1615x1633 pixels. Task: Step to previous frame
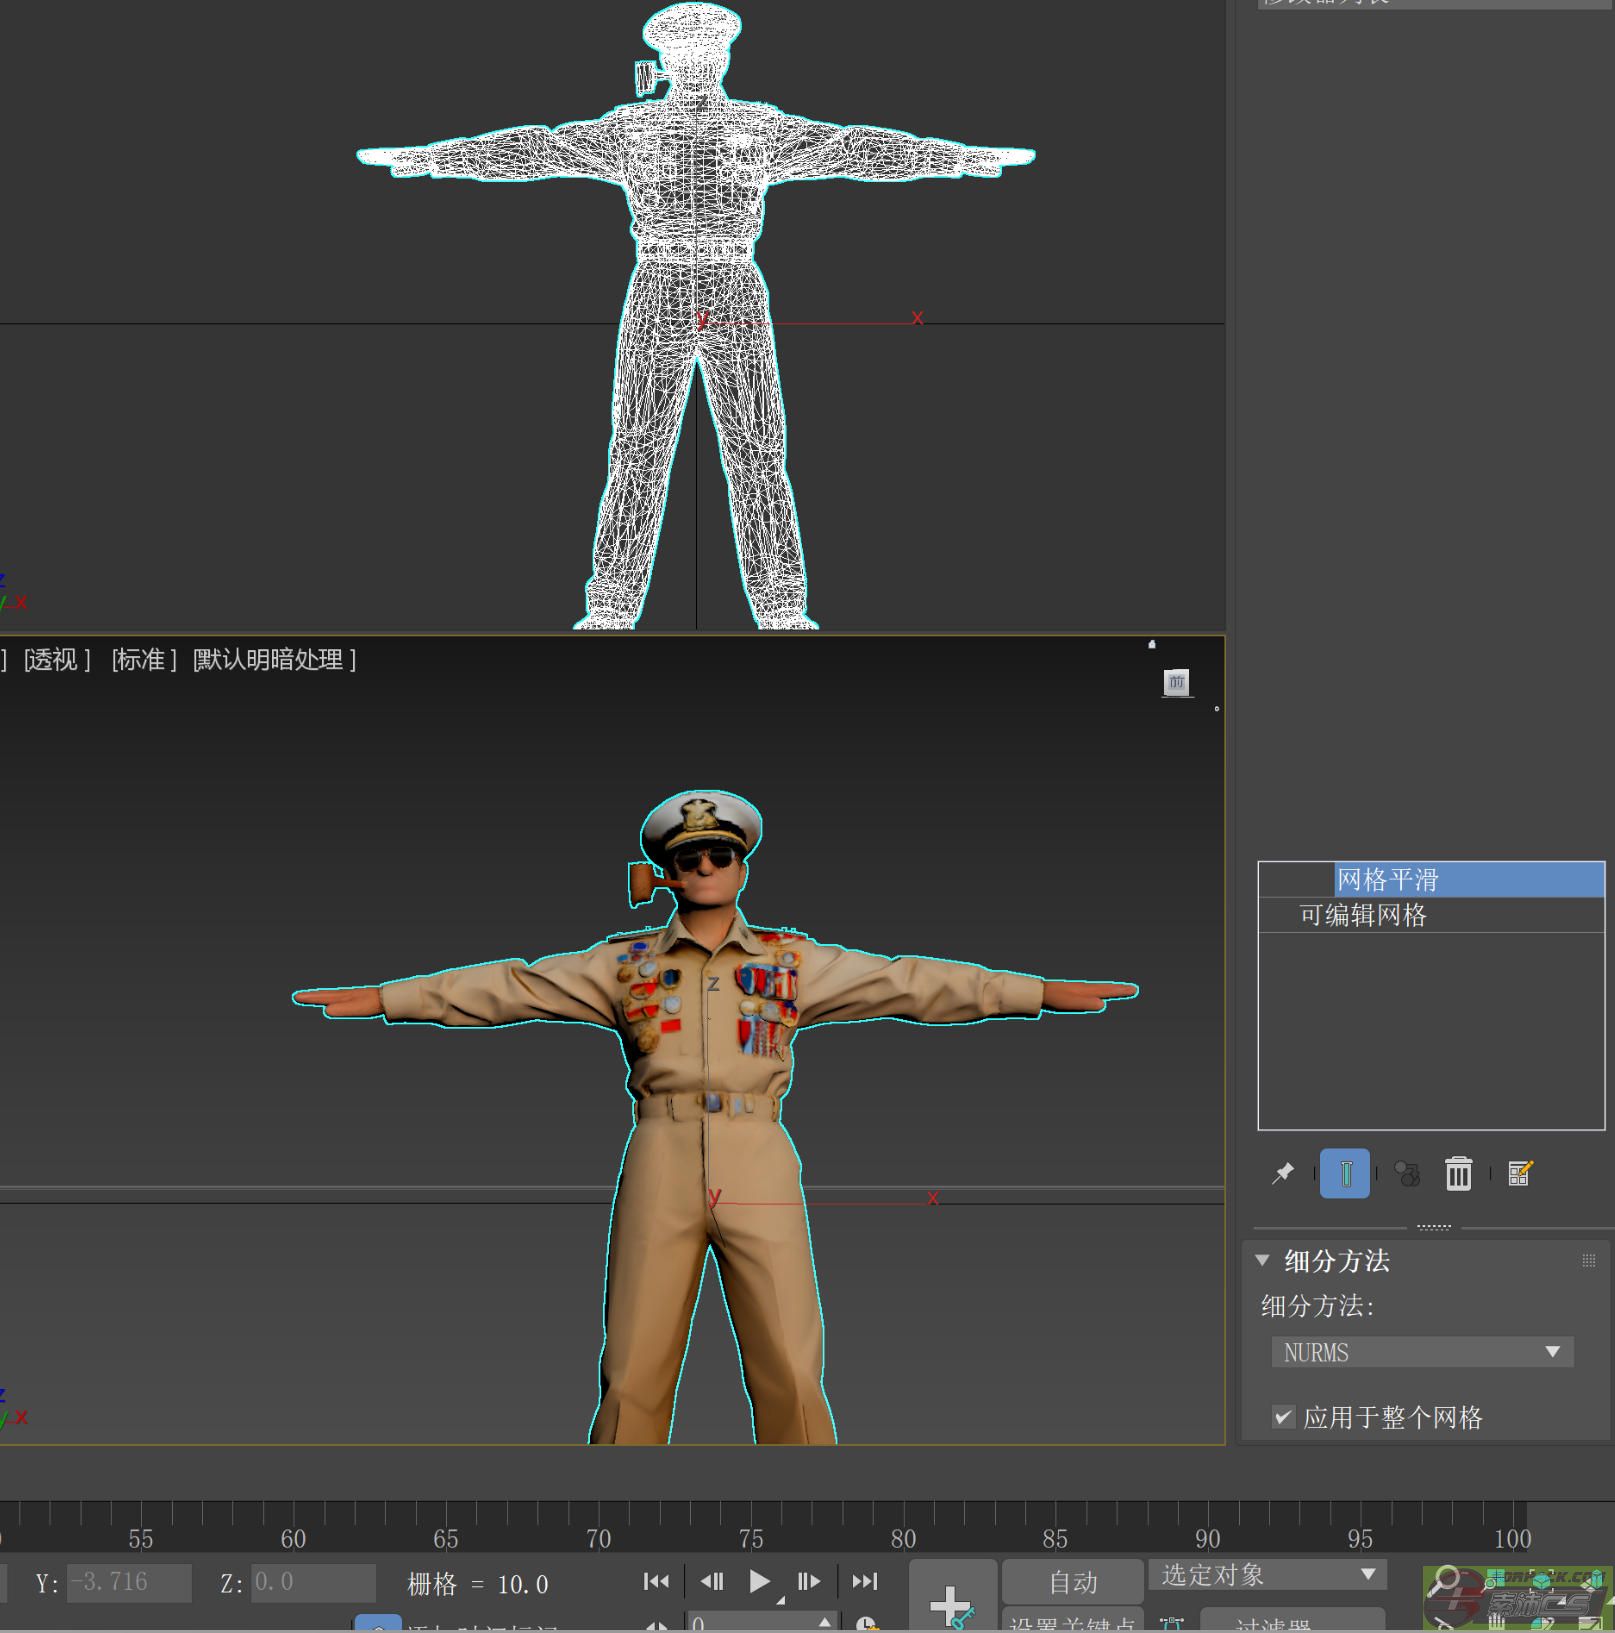[x=711, y=1581]
